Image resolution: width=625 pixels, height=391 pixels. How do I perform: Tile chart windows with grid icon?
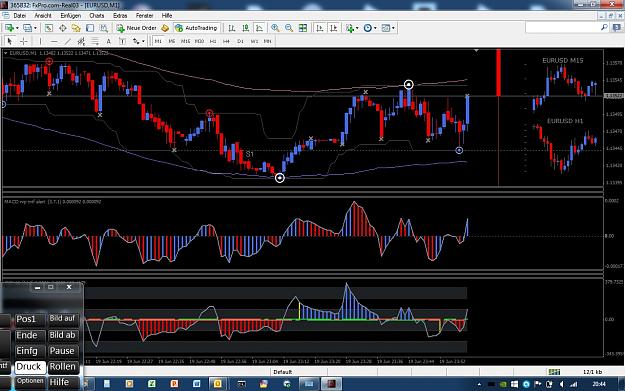(x=303, y=28)
